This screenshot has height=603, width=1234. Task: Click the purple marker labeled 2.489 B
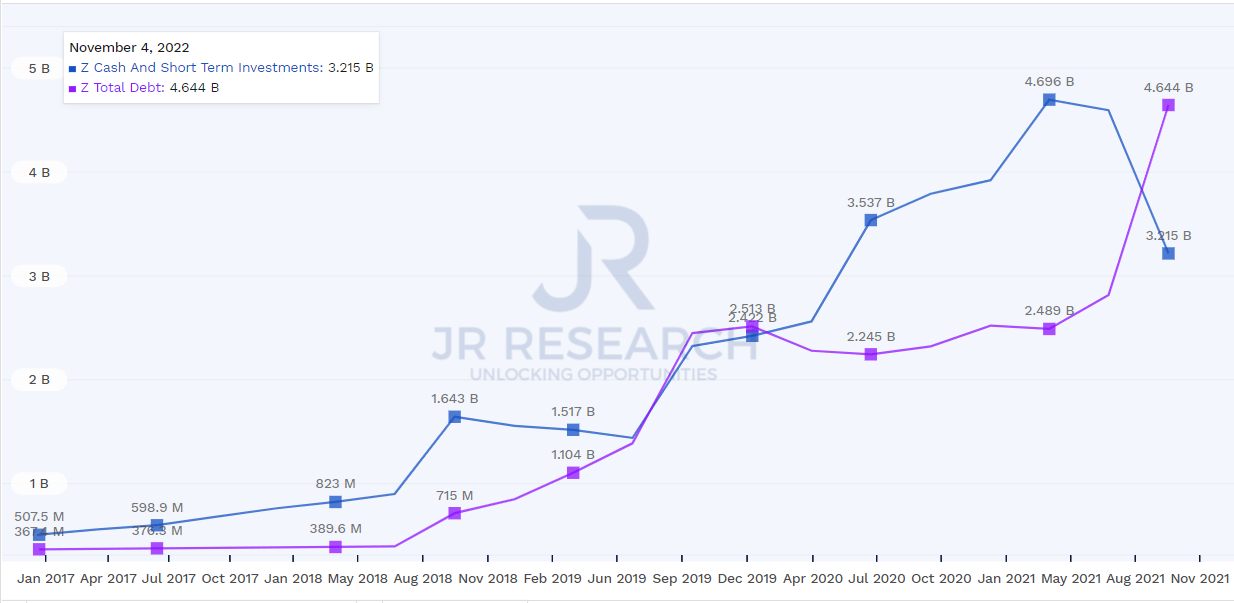(x=1048, y=327)
